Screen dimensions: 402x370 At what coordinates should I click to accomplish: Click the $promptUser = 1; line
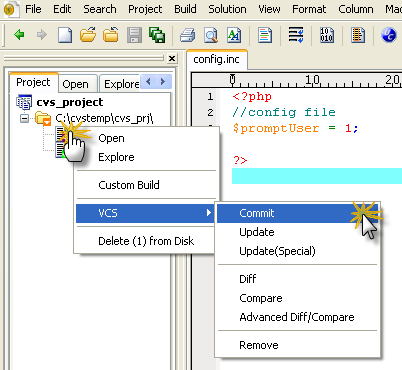pos(295,128)
